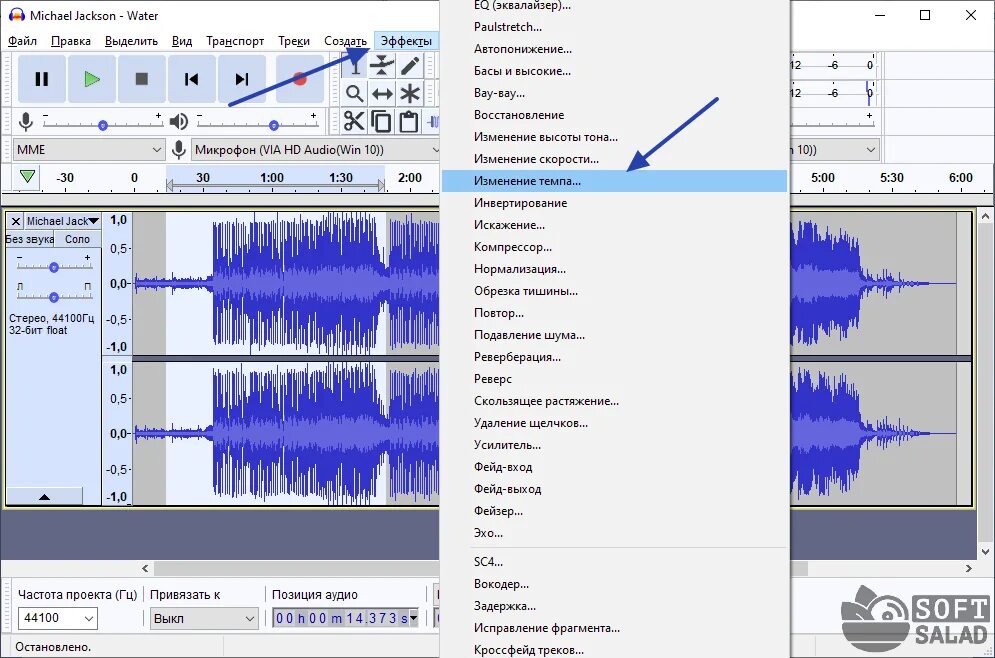Collapse the track with the up arrow
995x658 pixels.
tap(44, 497)
